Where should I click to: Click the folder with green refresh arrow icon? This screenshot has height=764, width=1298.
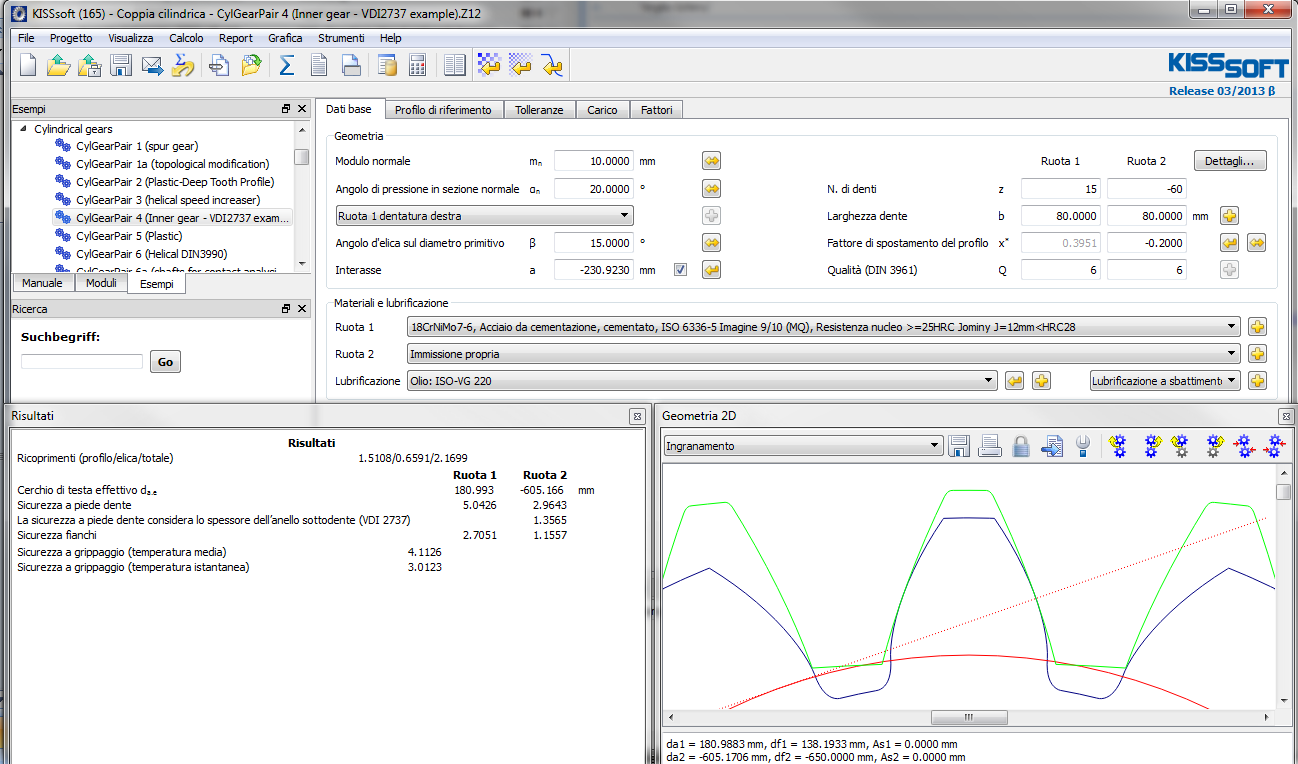tap(250, 66)
